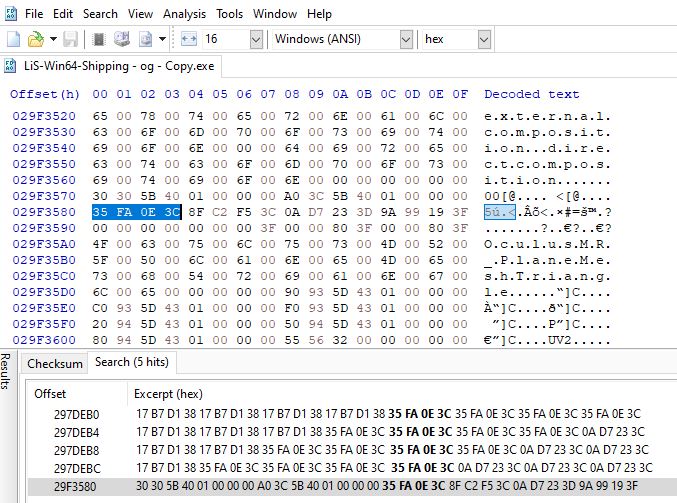Screen dimensions: 677x503
Task: Click the highlighted decoded text 5ú.<
Action: (x=500, y=212)
